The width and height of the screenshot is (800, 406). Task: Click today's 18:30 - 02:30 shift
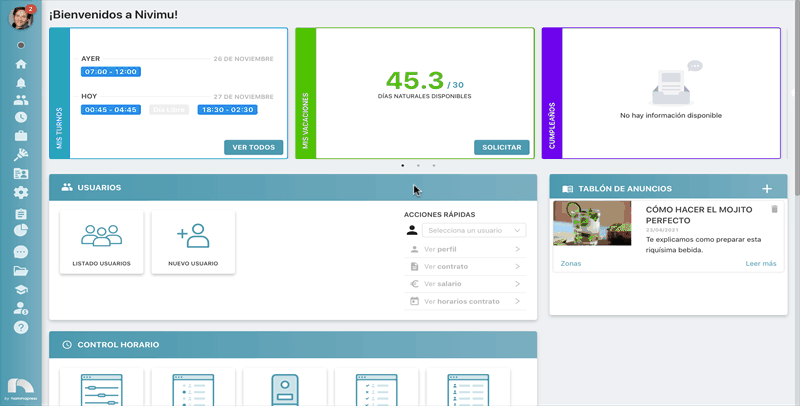[x=228, y=110]
